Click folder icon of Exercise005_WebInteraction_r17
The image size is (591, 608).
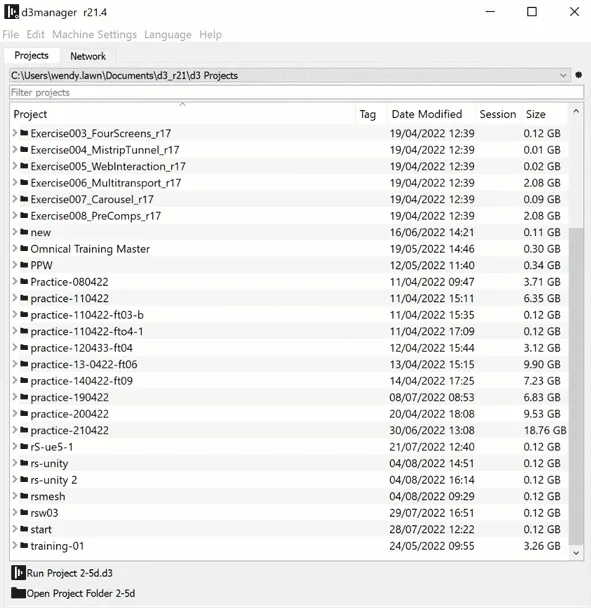point(24,166)
